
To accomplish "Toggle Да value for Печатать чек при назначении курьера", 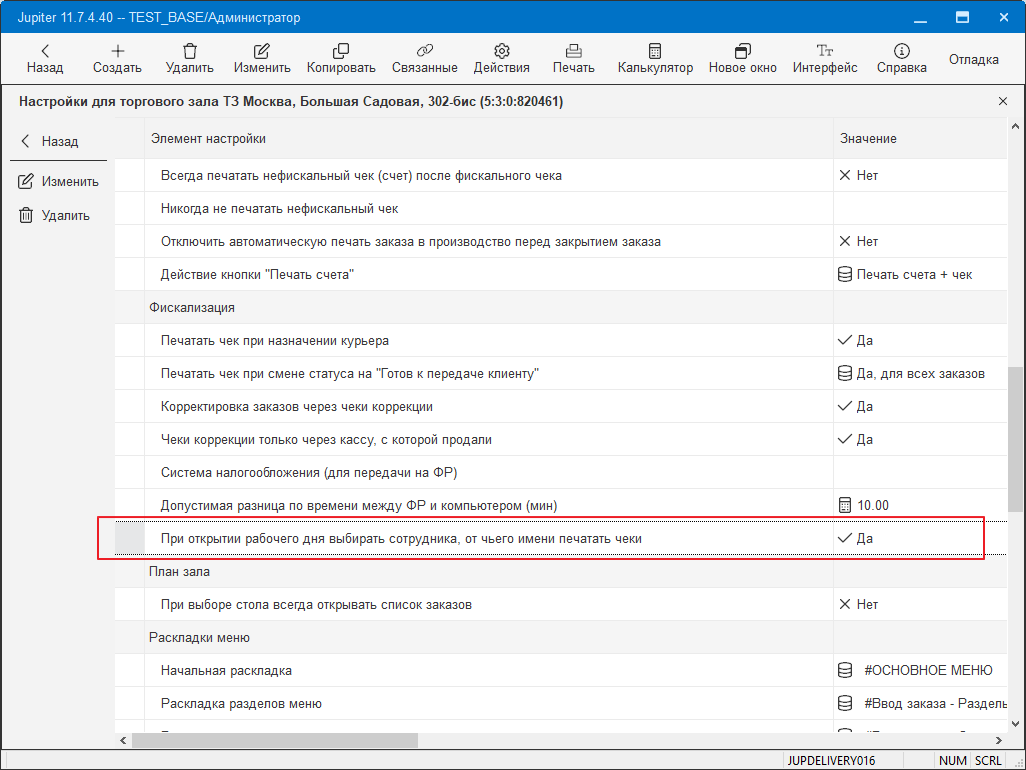I will coord(856,340).
